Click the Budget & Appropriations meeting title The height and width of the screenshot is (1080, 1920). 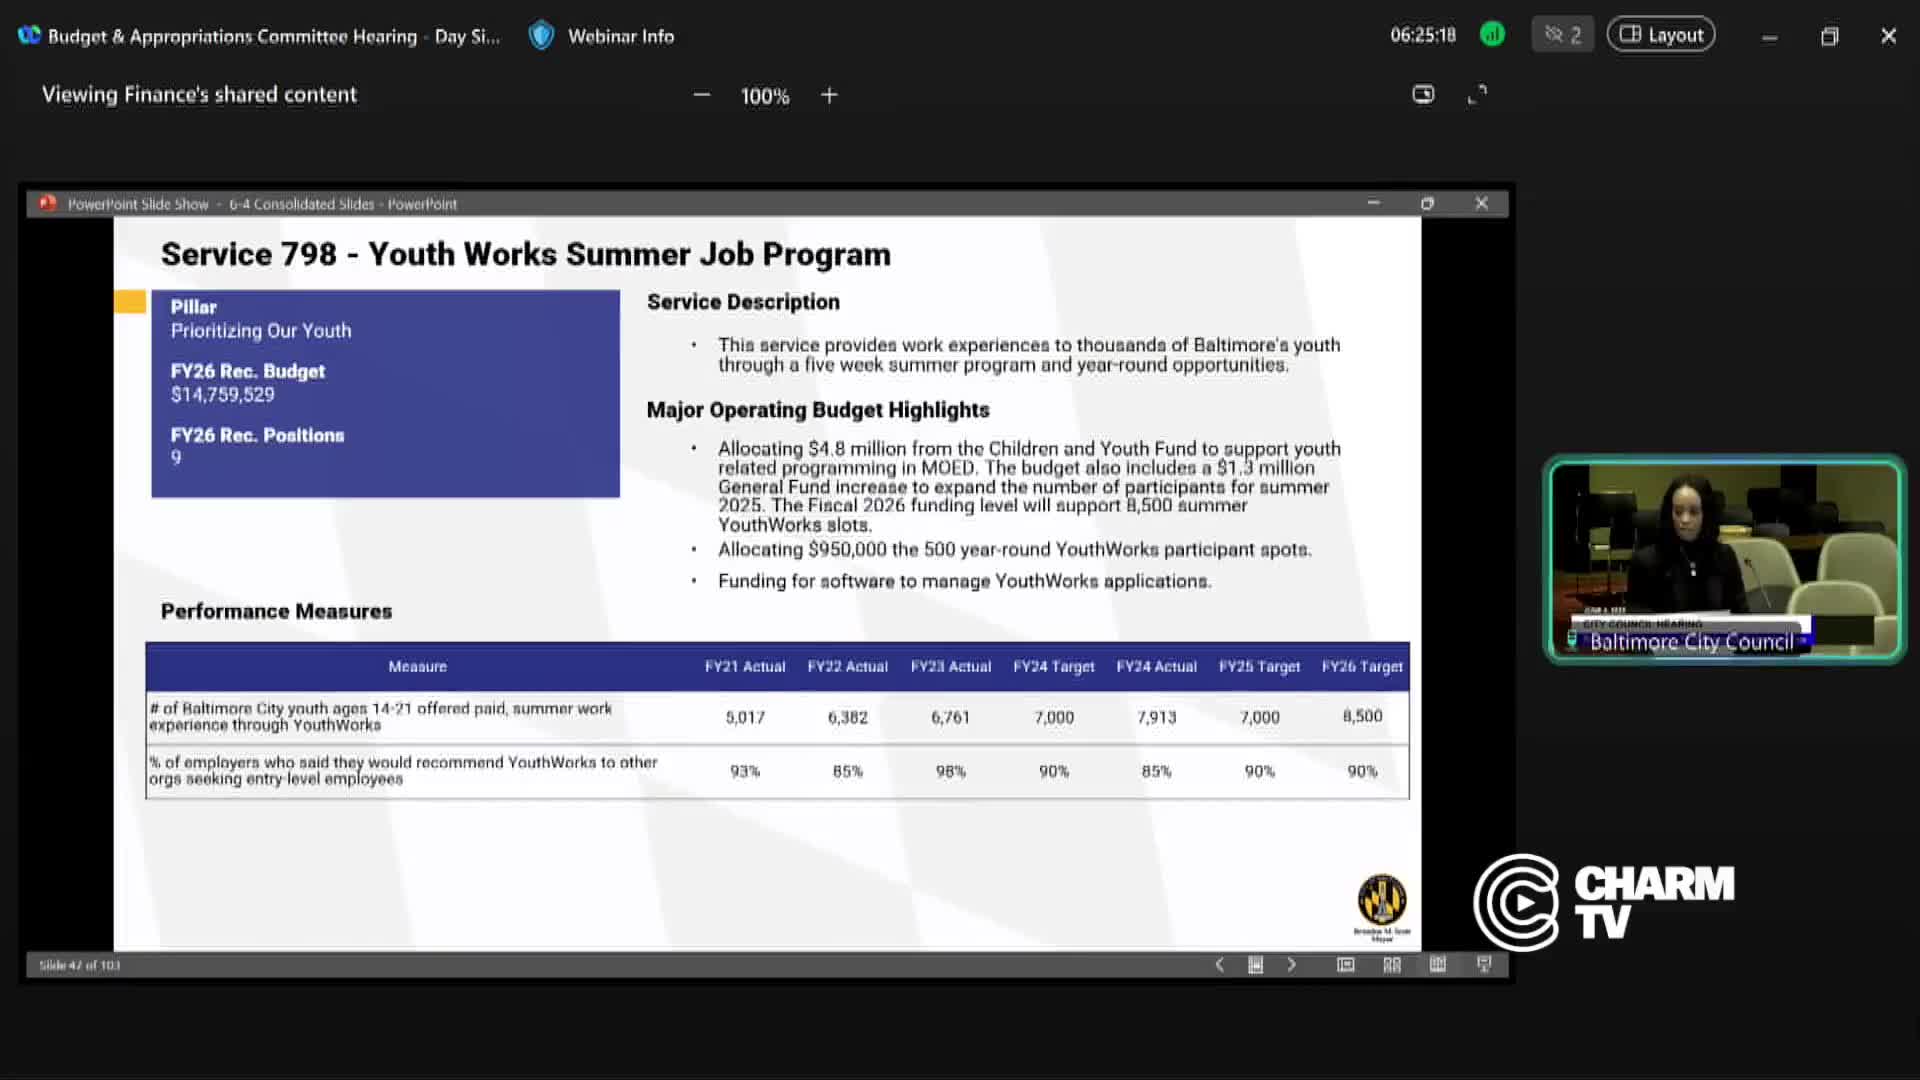(x=273, y=36)
